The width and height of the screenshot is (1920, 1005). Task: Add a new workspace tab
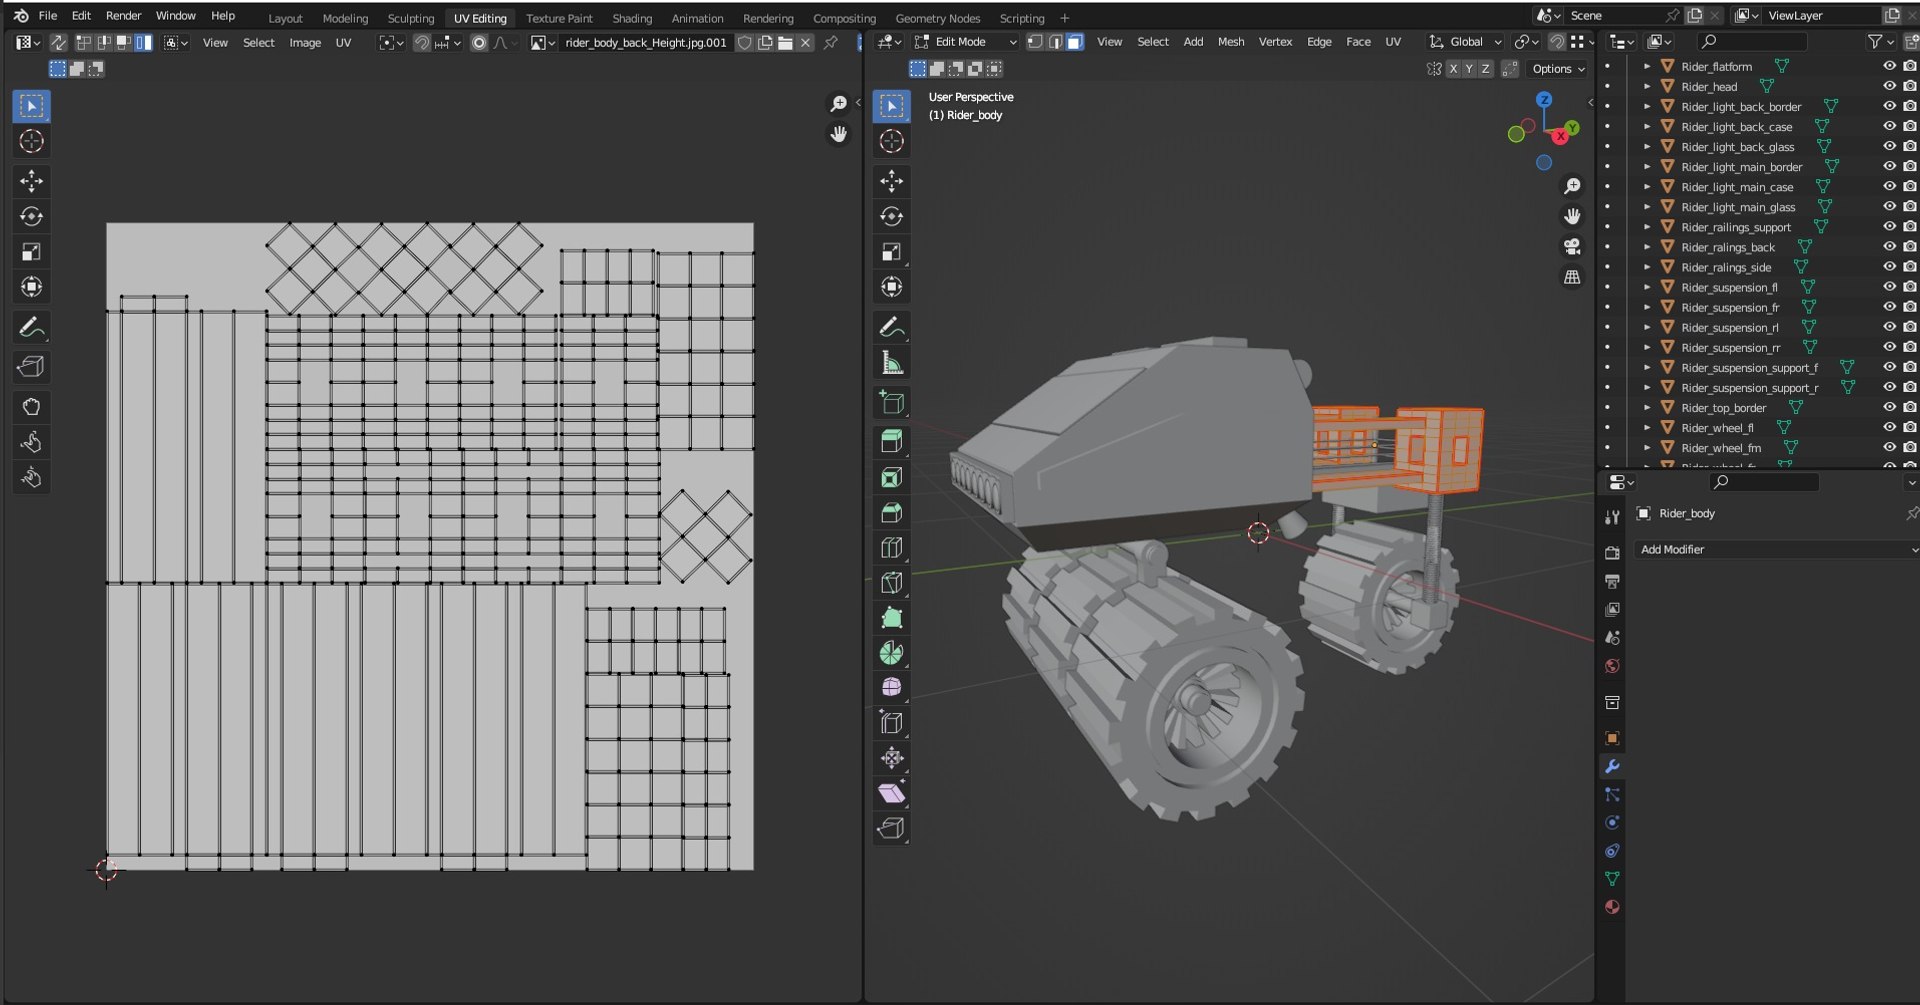click(x=1065, y=18)
